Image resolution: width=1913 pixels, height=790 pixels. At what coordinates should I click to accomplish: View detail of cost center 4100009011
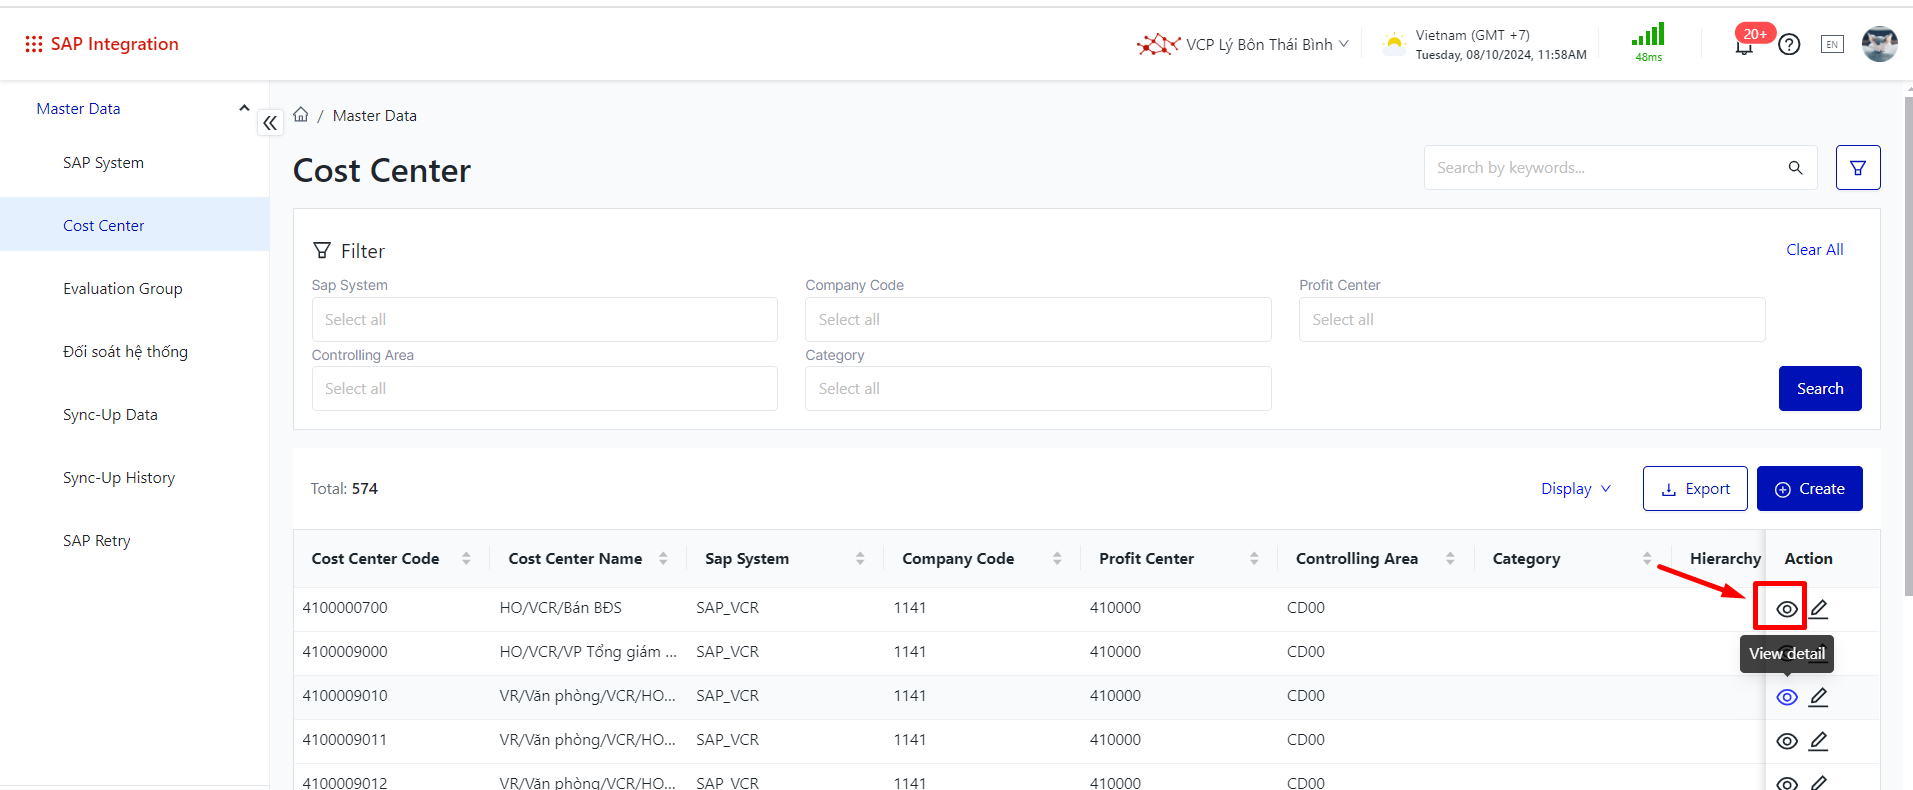pos(1786,741)
